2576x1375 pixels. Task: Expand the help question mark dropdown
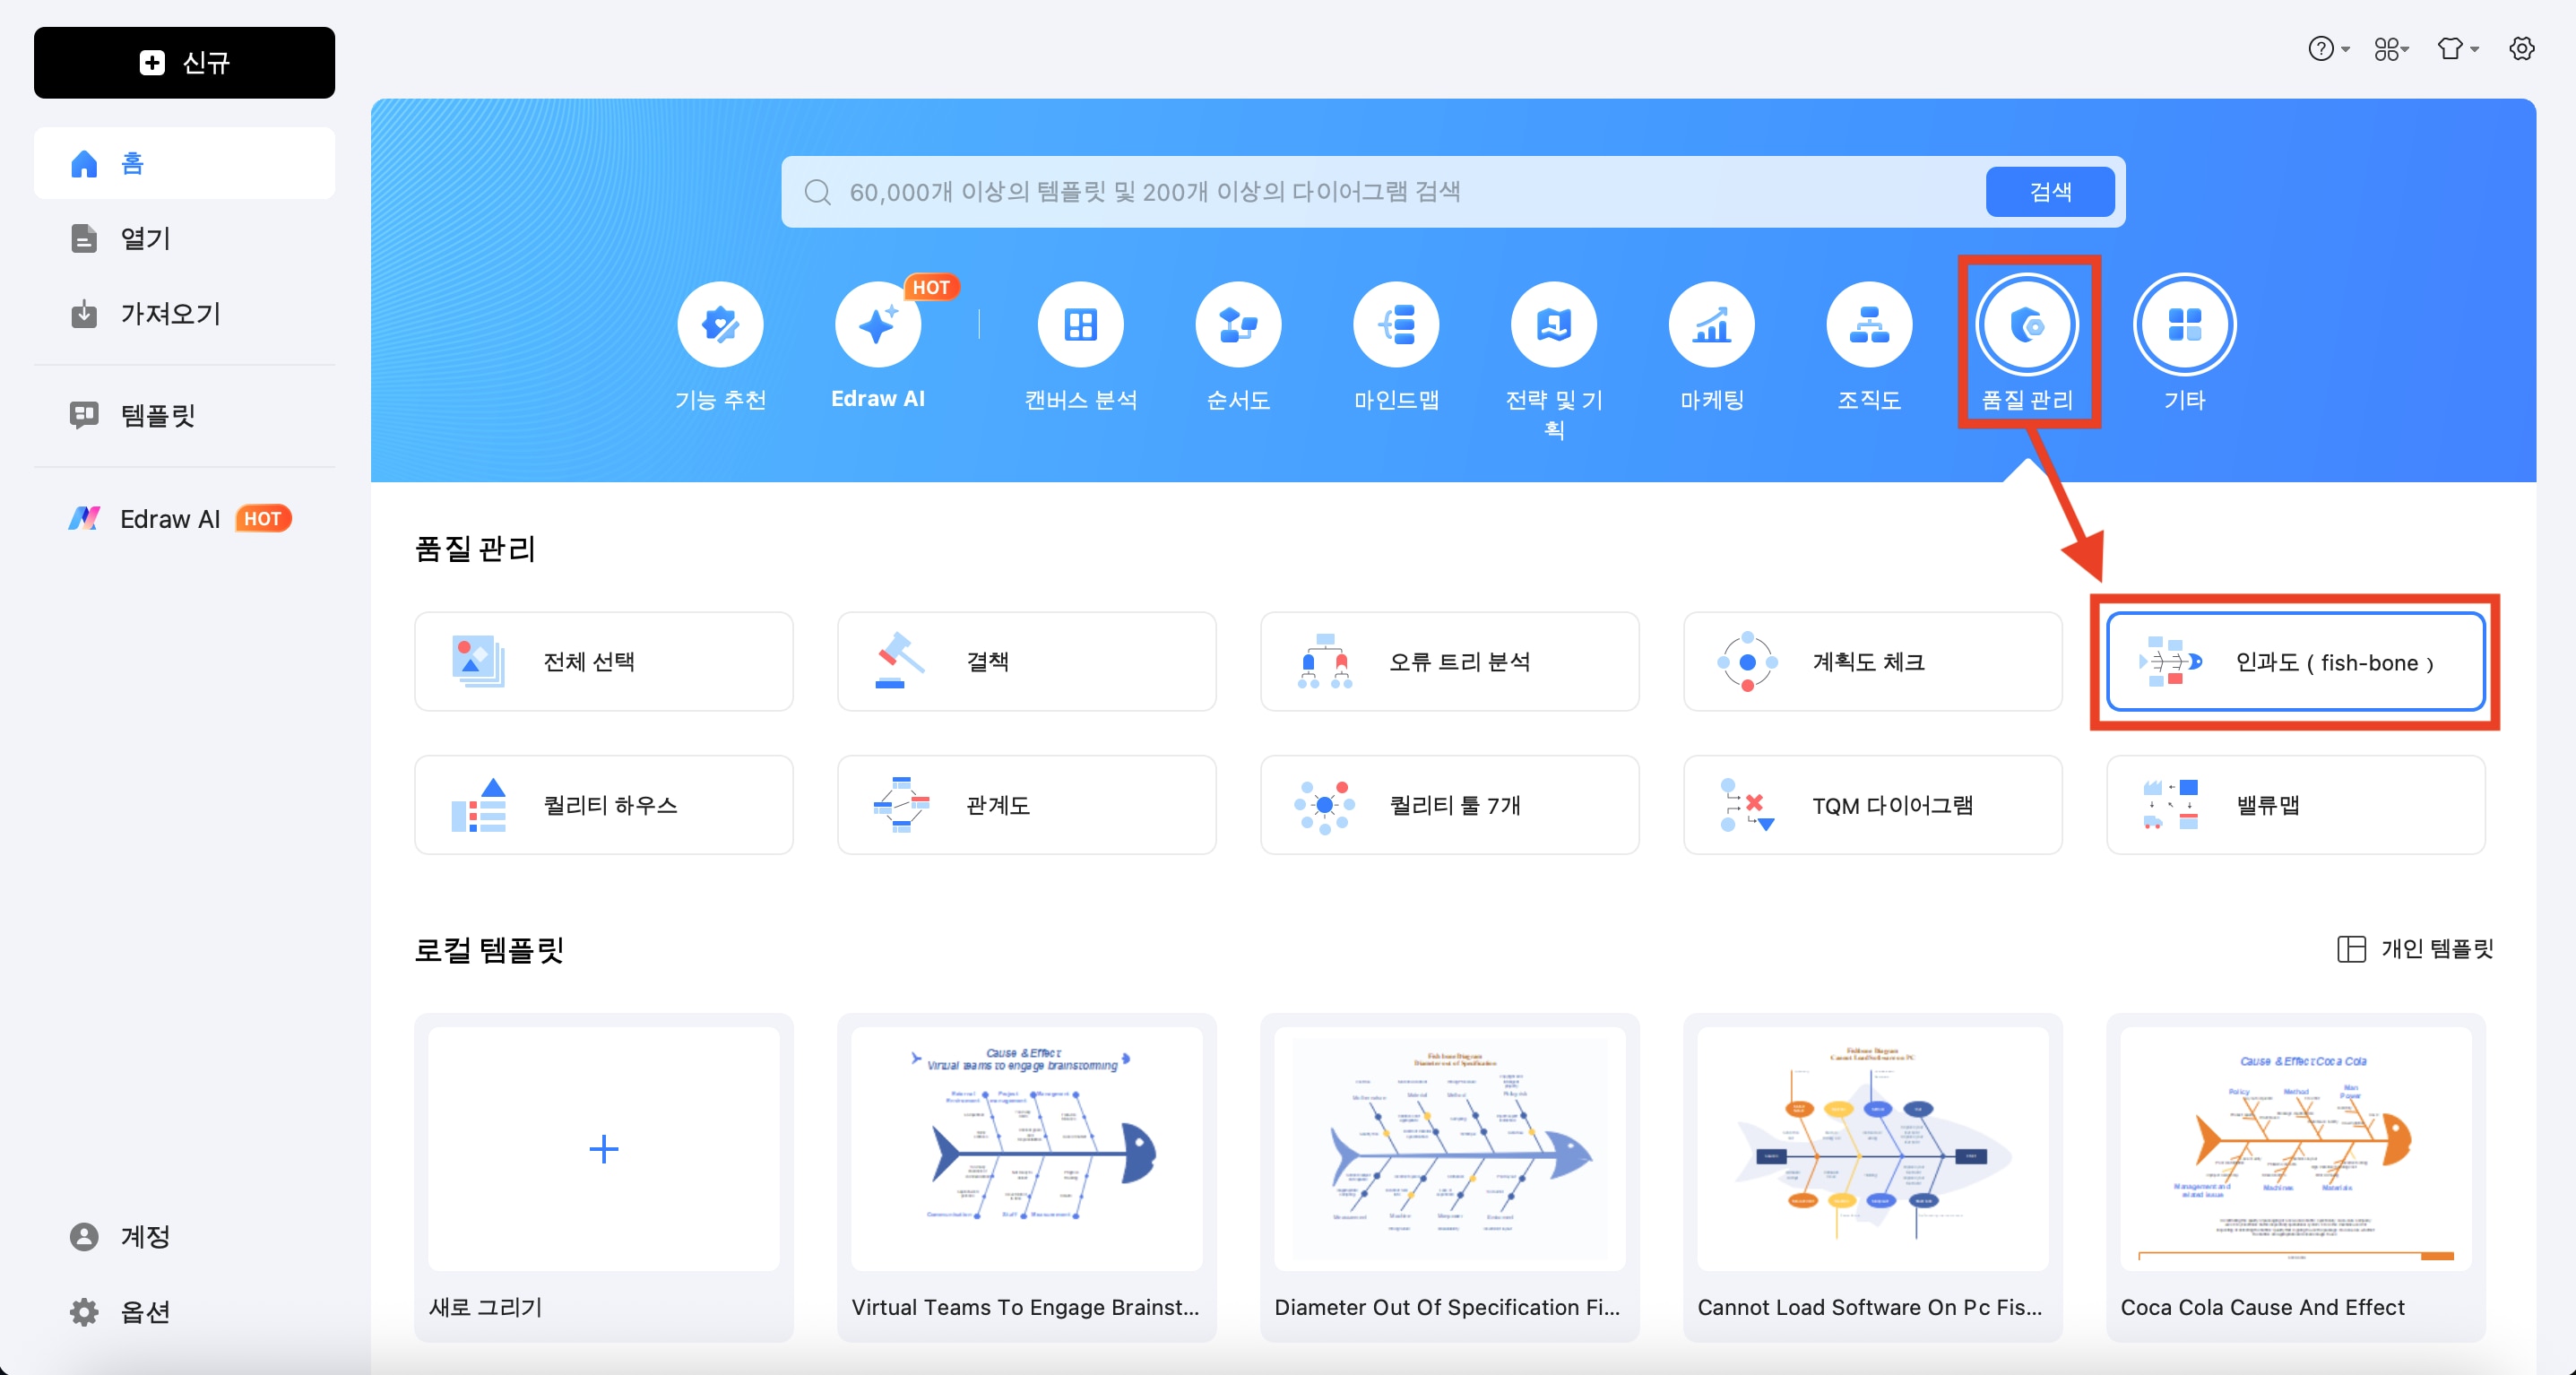(x=2327, y=49)
